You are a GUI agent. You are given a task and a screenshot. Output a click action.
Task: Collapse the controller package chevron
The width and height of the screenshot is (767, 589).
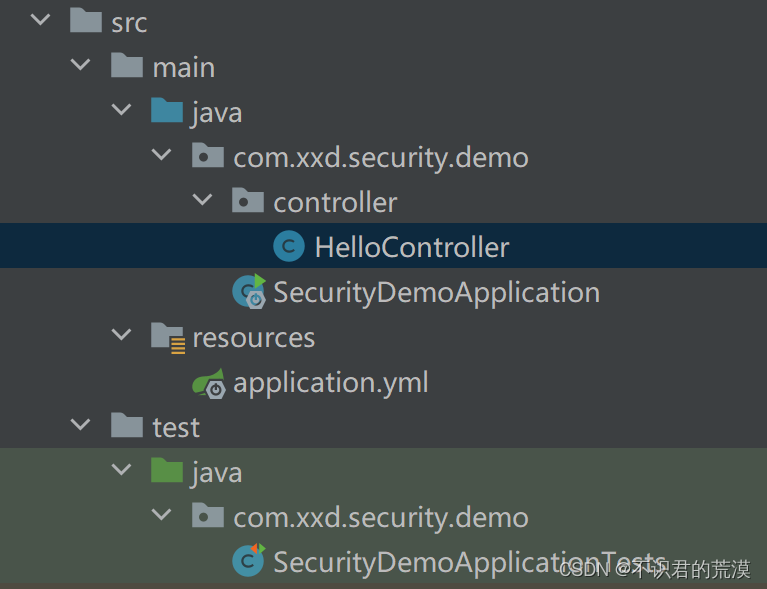coord(203,200)
